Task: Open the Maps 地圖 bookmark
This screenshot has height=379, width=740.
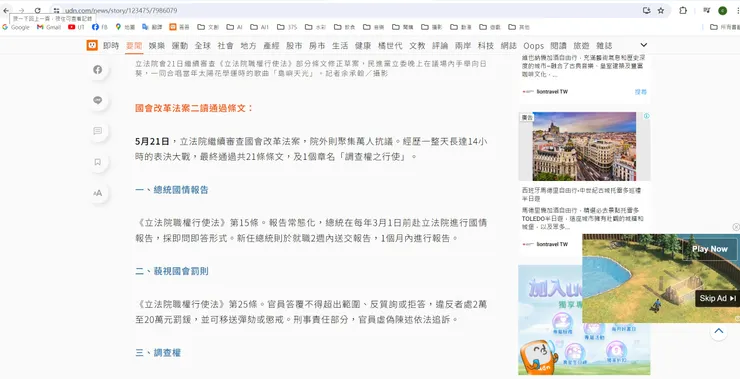Action: (x=125, y=27)
